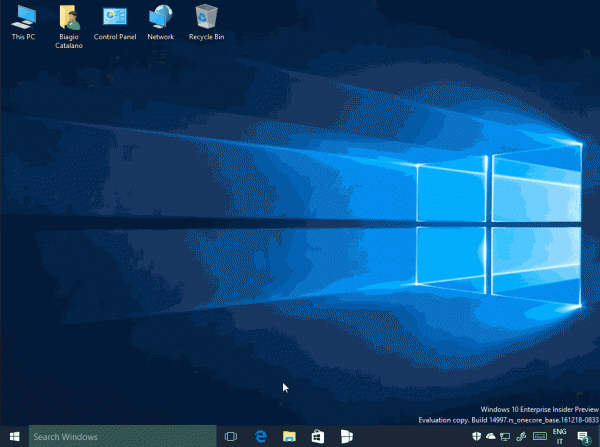Select the Recycle Bin desktop icon
The image size is (600, 447).
pyautogui.click(x=207, y=22)
